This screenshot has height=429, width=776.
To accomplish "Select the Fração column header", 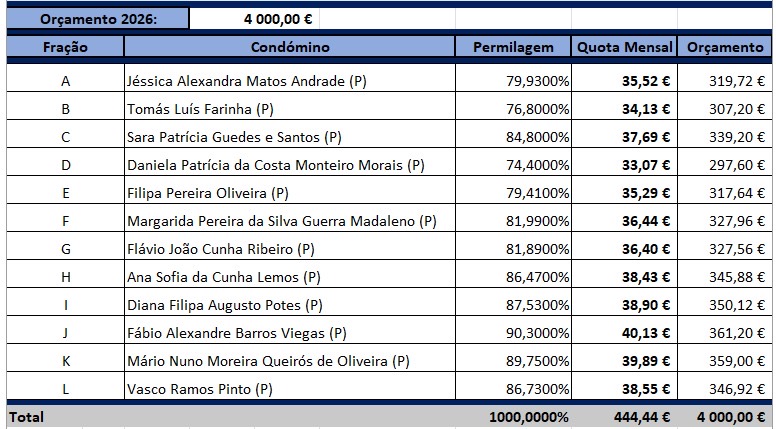I will click(x=65, y=47).
